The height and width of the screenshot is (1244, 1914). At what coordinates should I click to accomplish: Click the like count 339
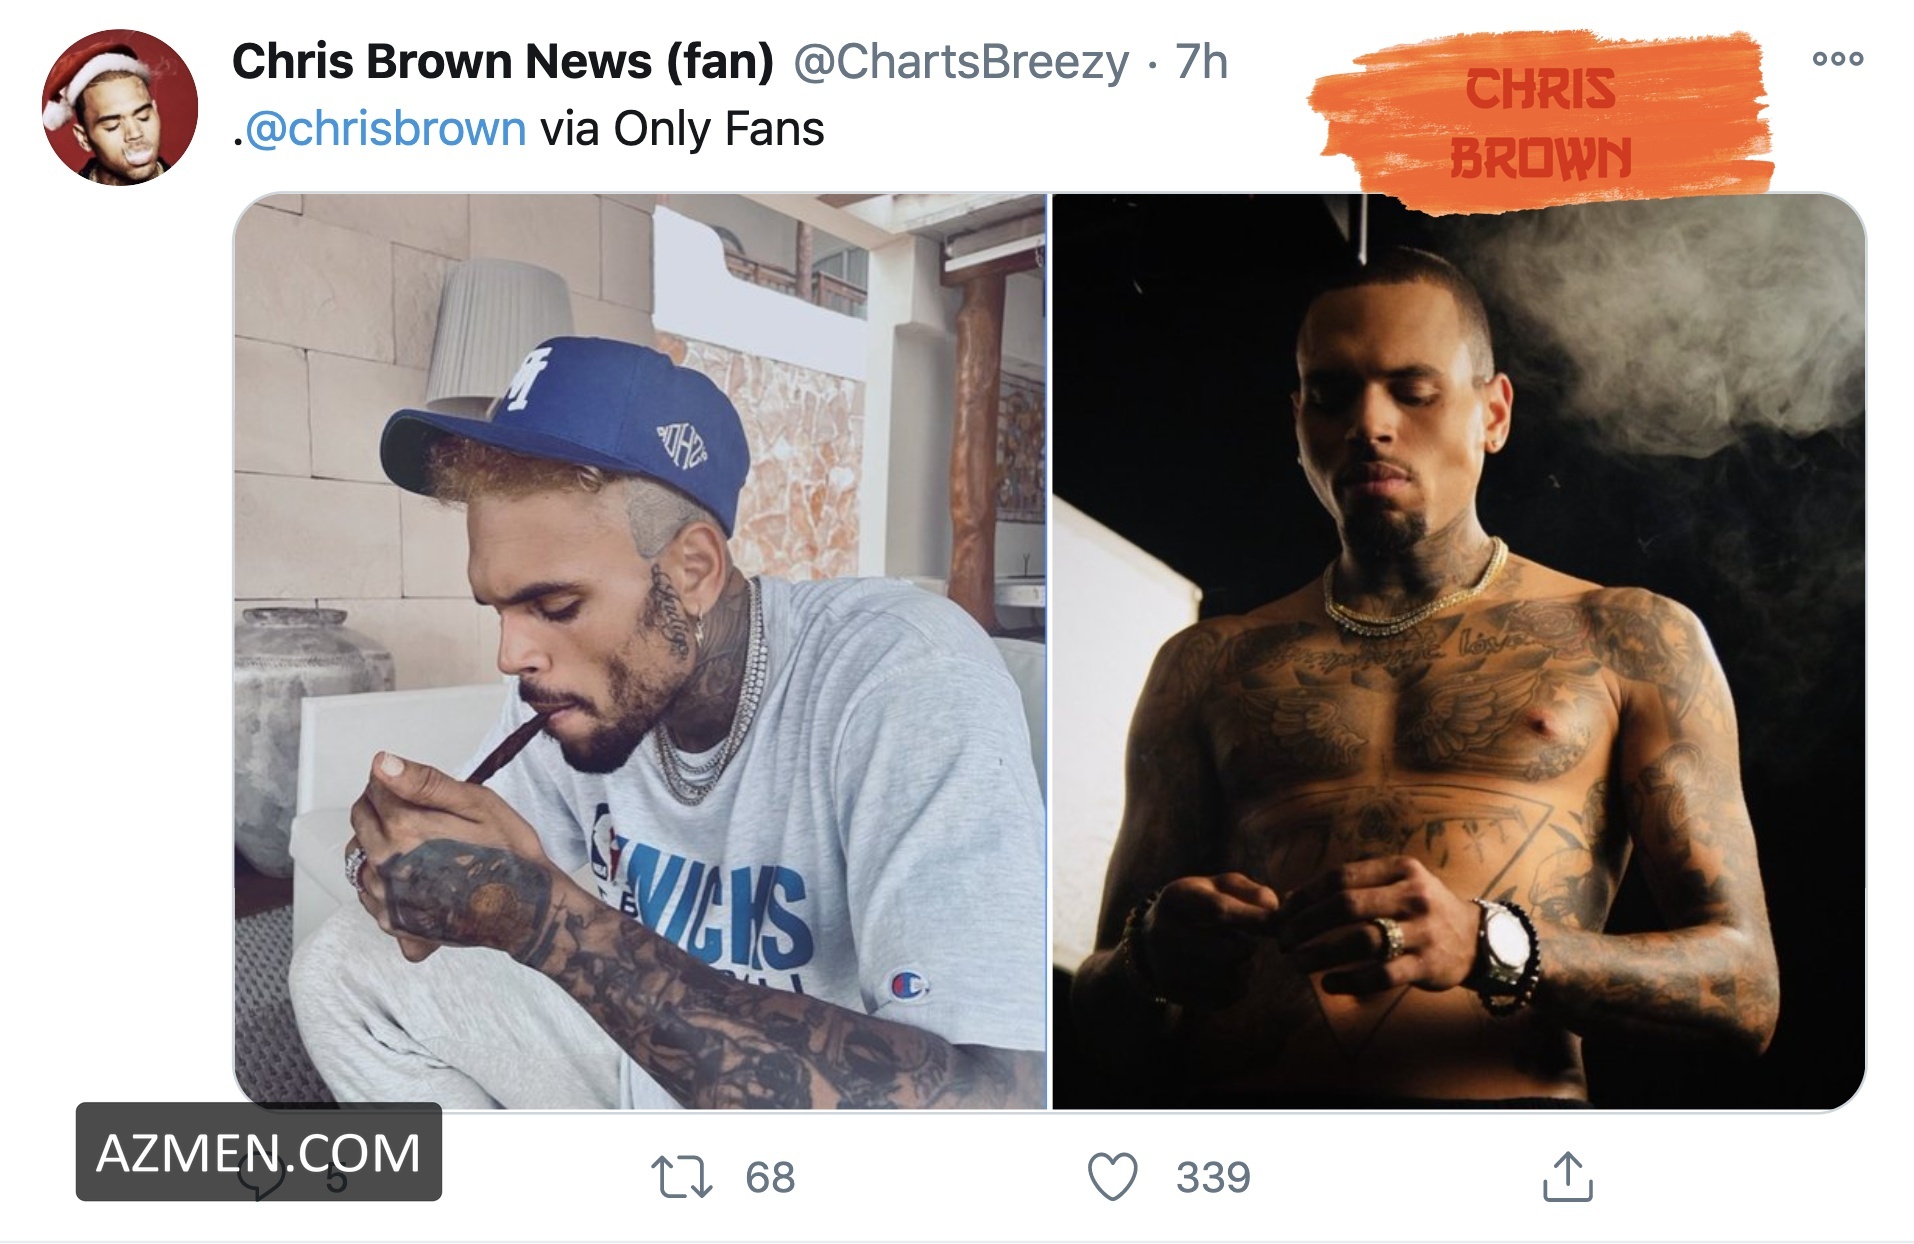click(1213, 1177)
